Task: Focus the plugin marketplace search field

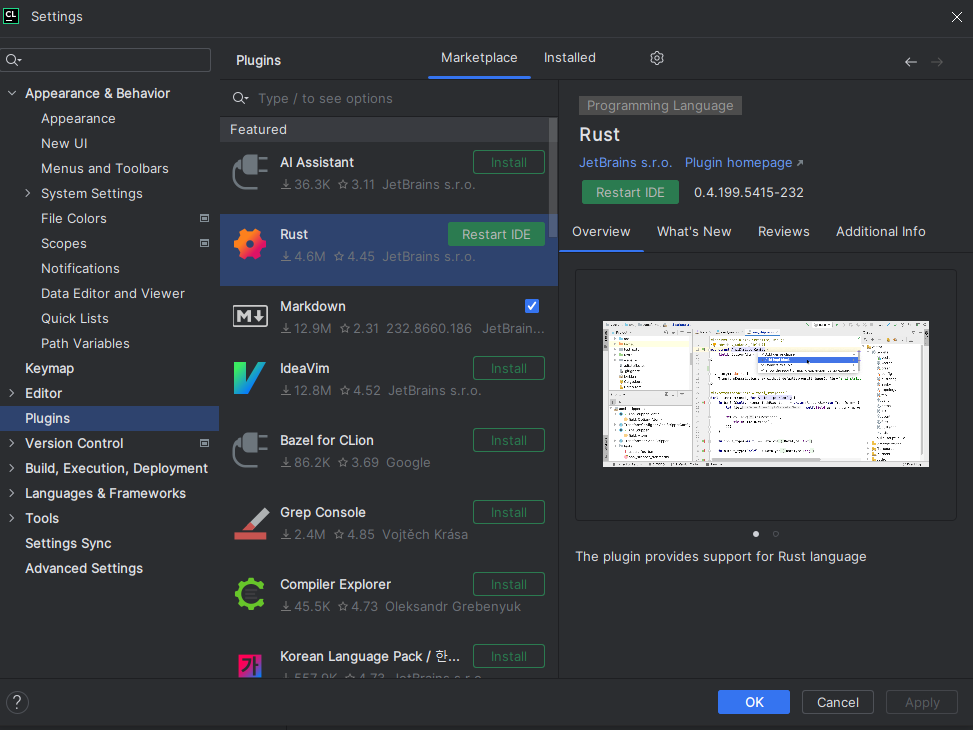Action: pyautogui.click(x=388, y=98)
